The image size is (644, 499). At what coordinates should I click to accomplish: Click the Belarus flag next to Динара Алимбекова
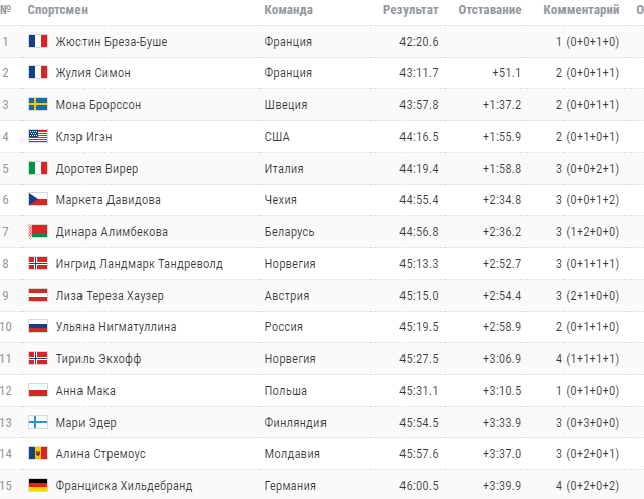point(38,232)
